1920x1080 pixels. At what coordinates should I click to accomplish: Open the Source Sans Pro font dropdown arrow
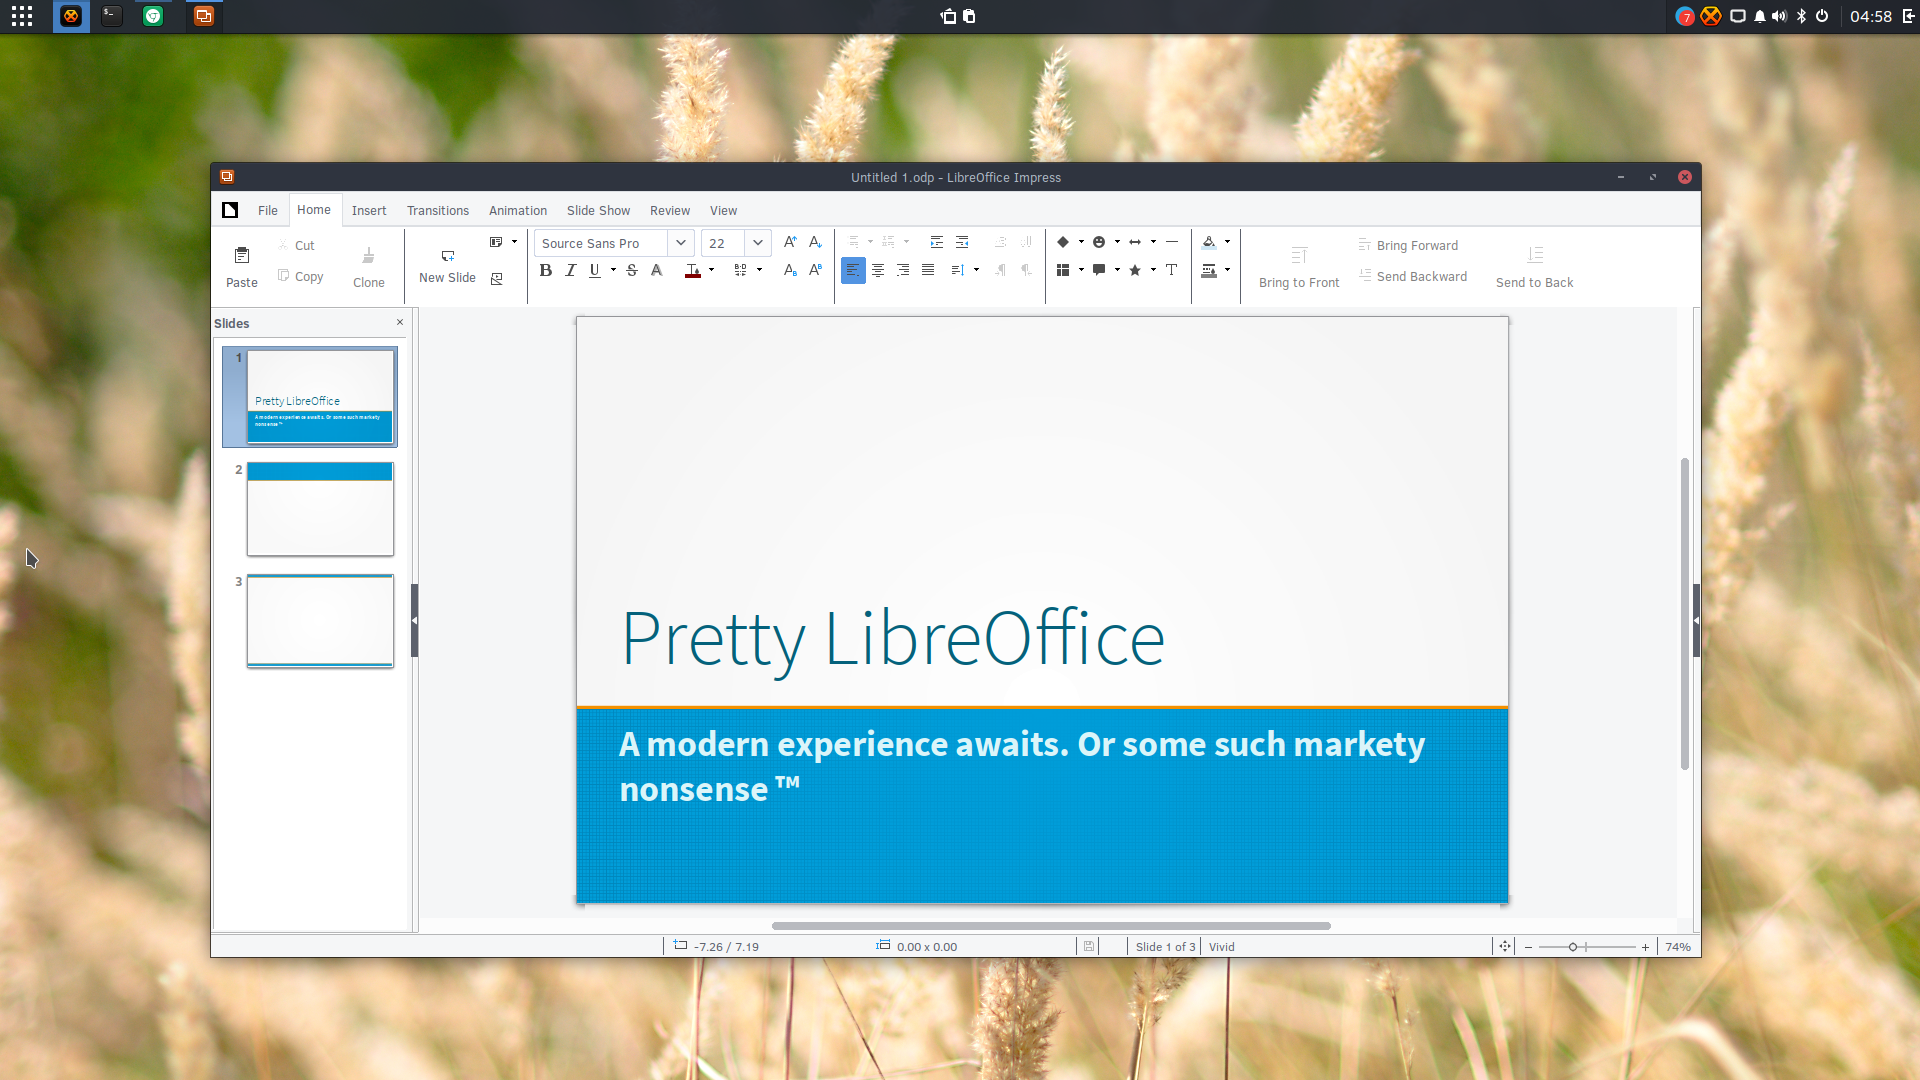click(681, 243)
